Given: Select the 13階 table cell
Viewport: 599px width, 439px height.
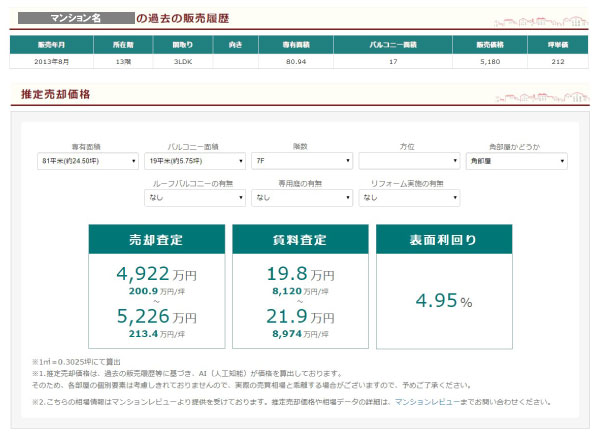Looking at the screenshot, I should [123, 62].
